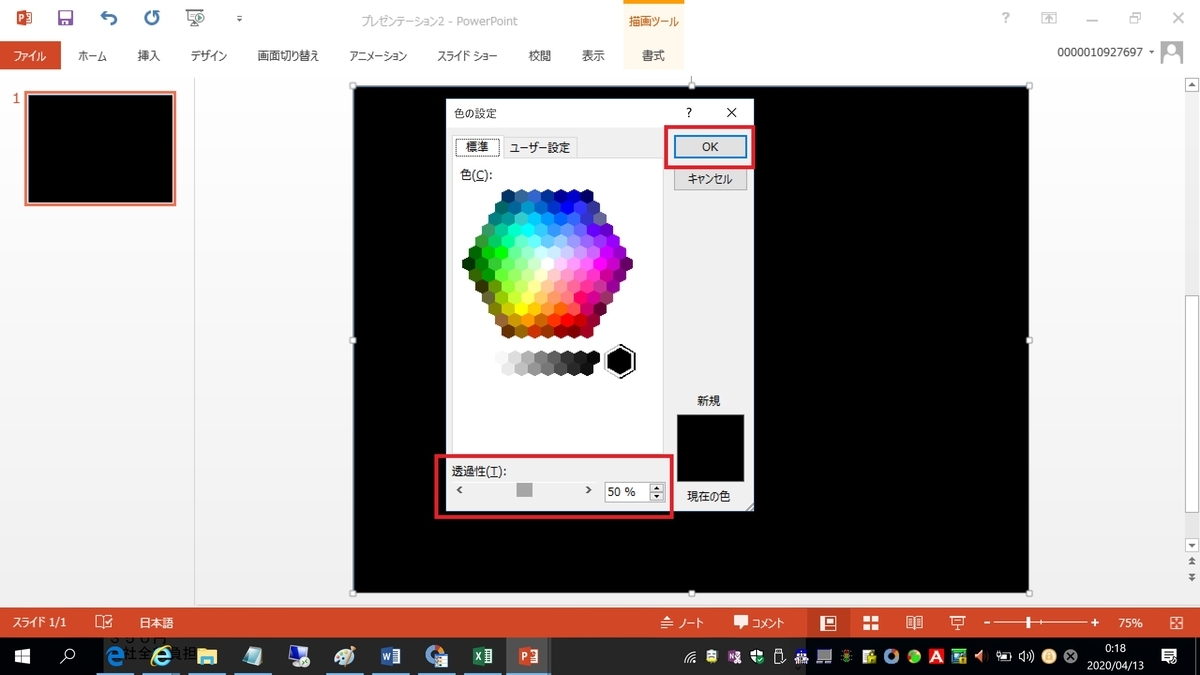
Task: Click the スライド 1/1 status indicator
Action: (40, 622)
